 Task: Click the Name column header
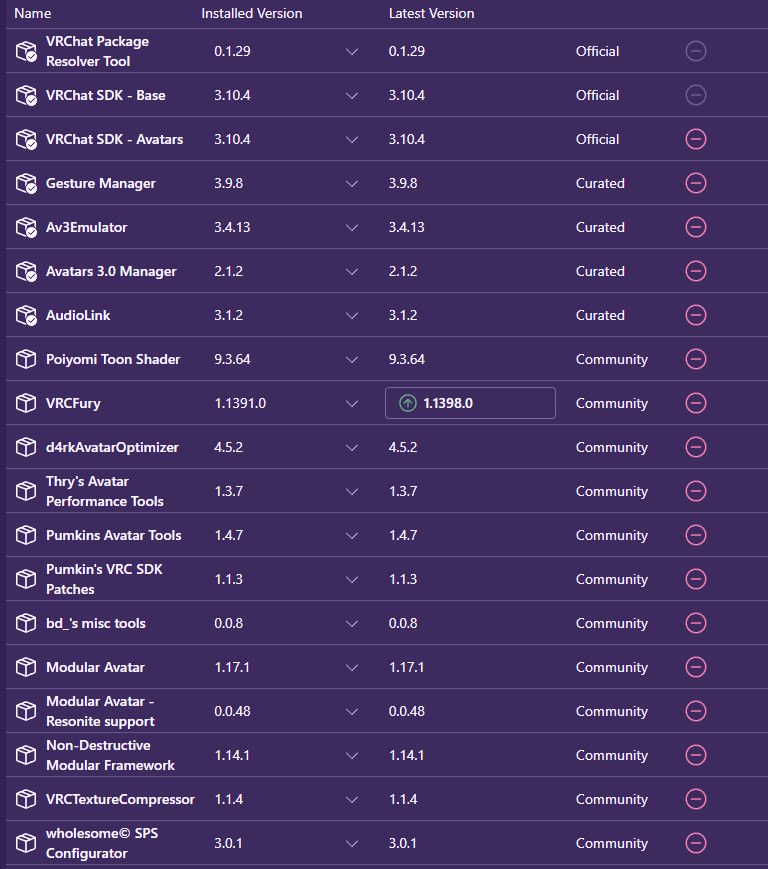(33, 13)
